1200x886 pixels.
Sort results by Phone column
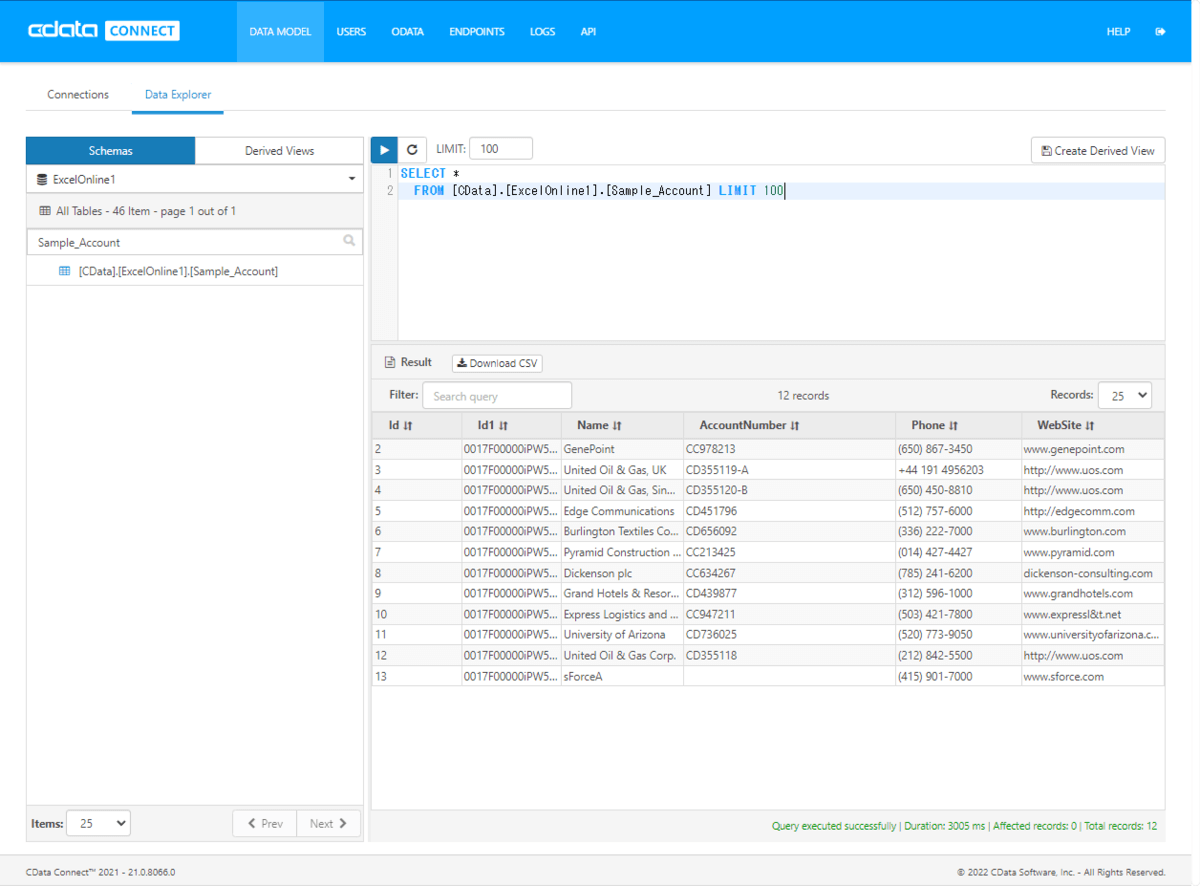[x=934, y=425]
